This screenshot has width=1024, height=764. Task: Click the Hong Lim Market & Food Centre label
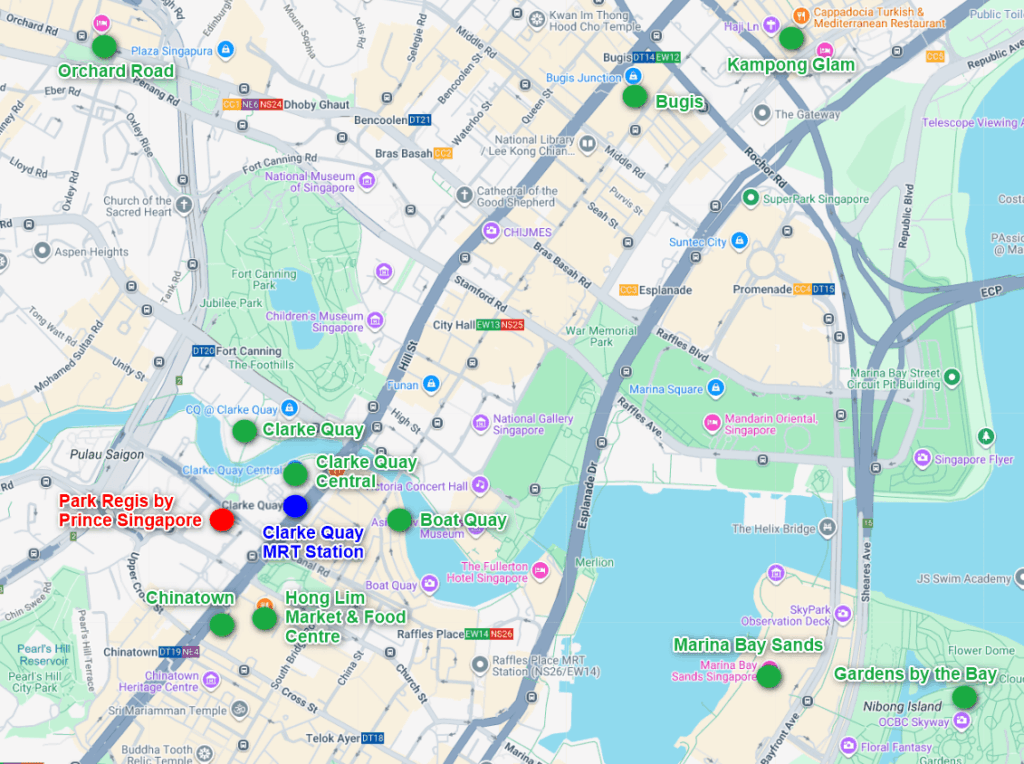coord(345,617)
